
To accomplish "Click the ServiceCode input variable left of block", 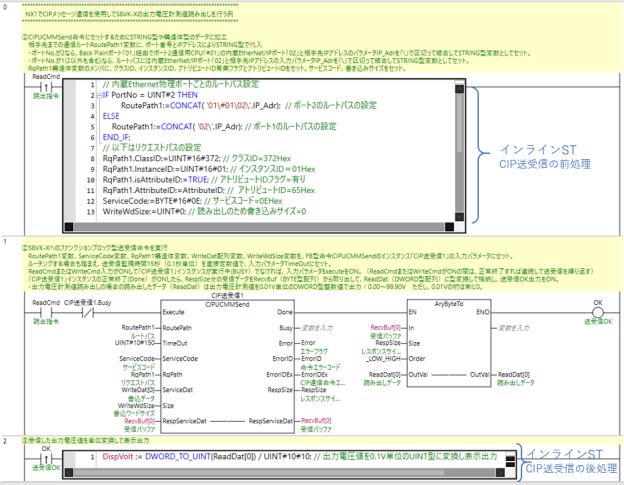I will tap(137, 358).
